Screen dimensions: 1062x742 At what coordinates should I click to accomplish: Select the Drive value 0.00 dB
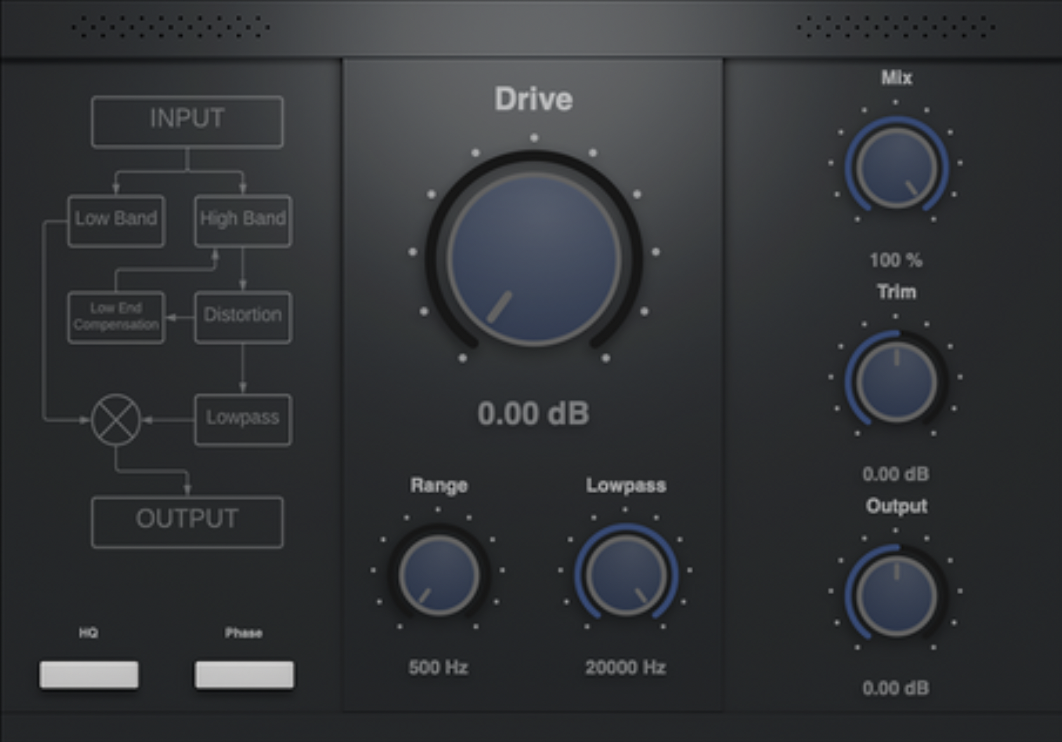(533, 413)
